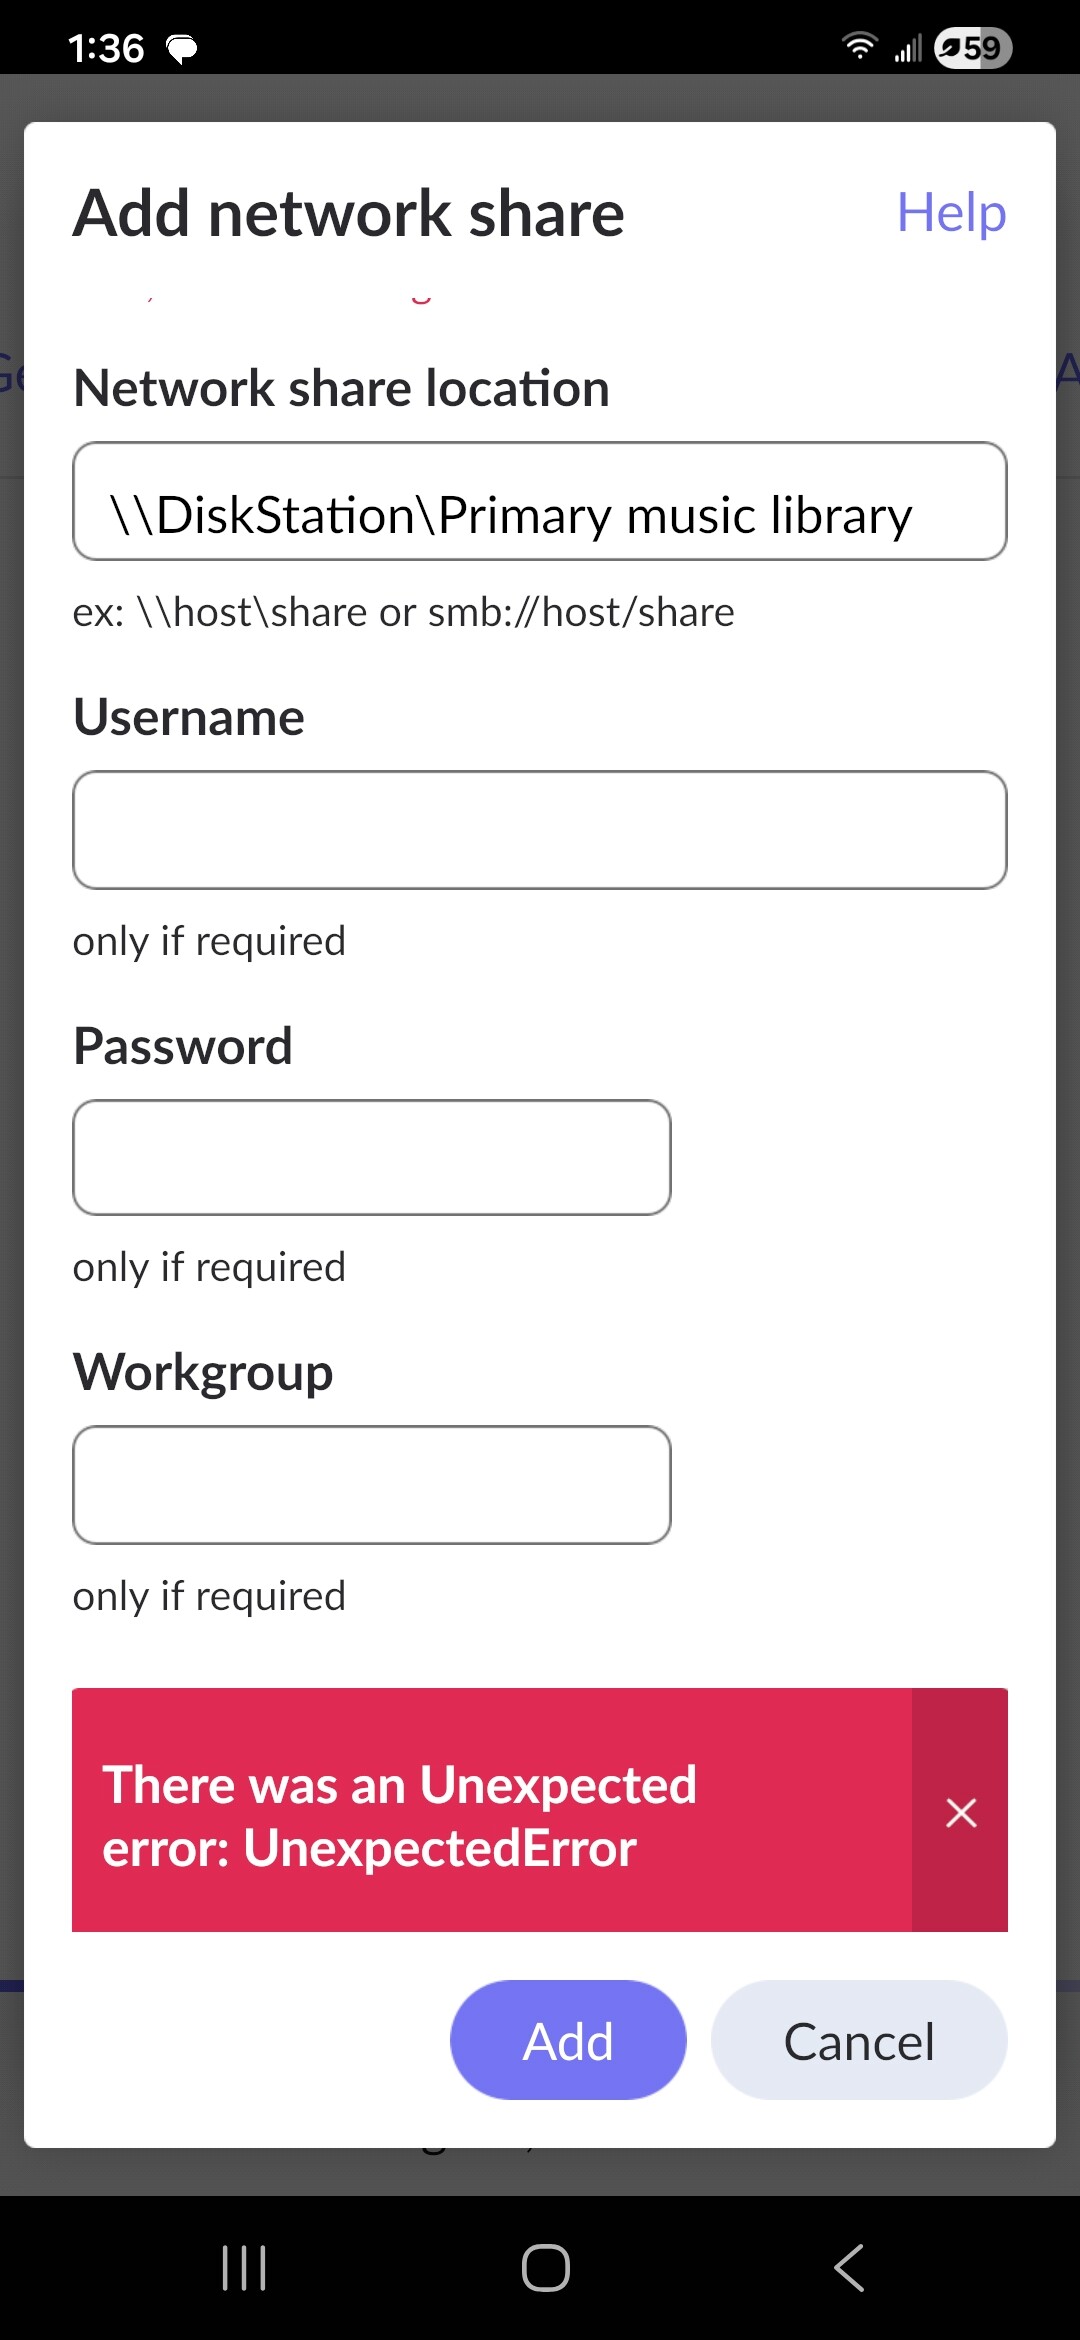Tap Android home button
This screenshot has height=2340, width=1080.
(x=545, y=2267)
